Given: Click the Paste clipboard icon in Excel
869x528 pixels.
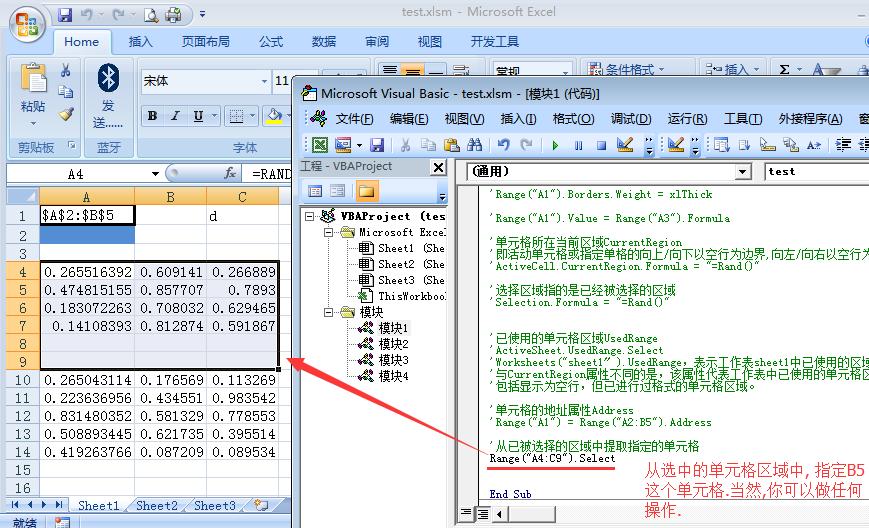Looking at the screenshot, I should (x=33, y=78).
